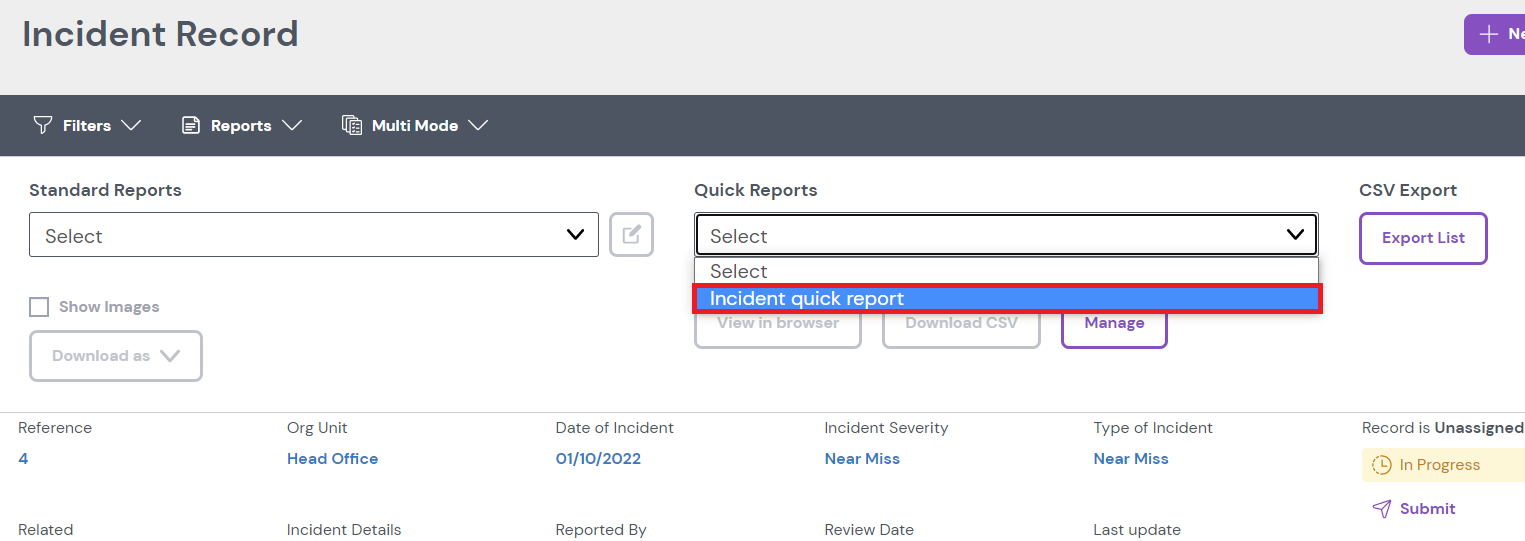
Task: Click the Reports document icon
Action: 190,125
